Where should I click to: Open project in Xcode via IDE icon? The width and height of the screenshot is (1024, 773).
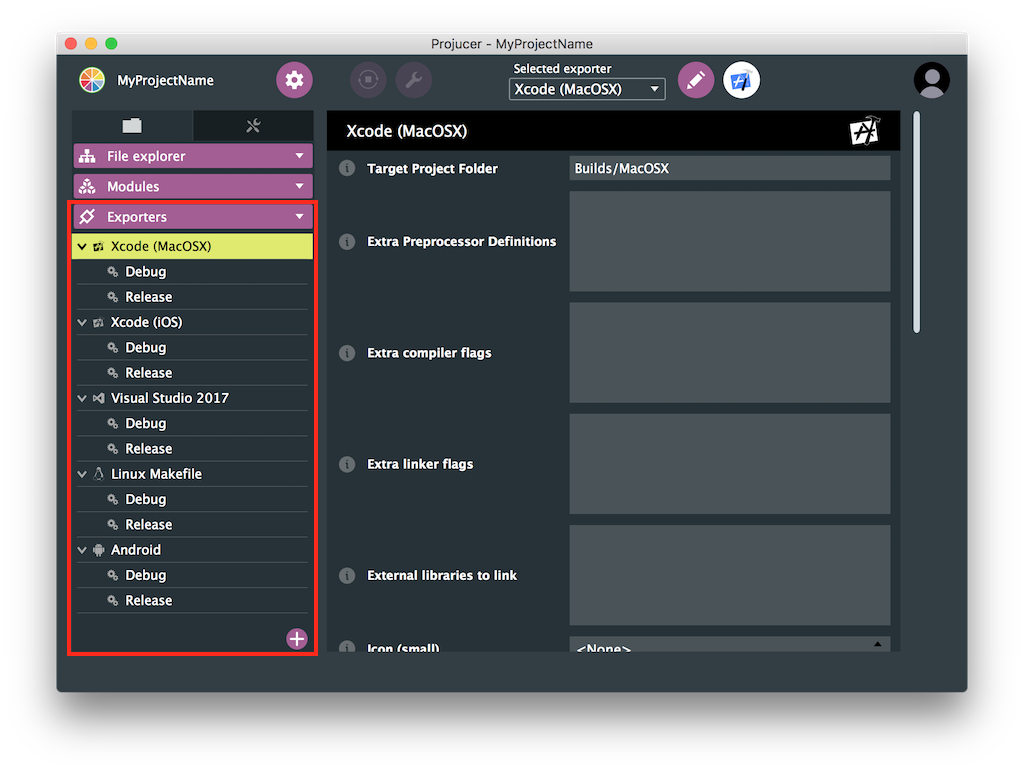[741, 80]
